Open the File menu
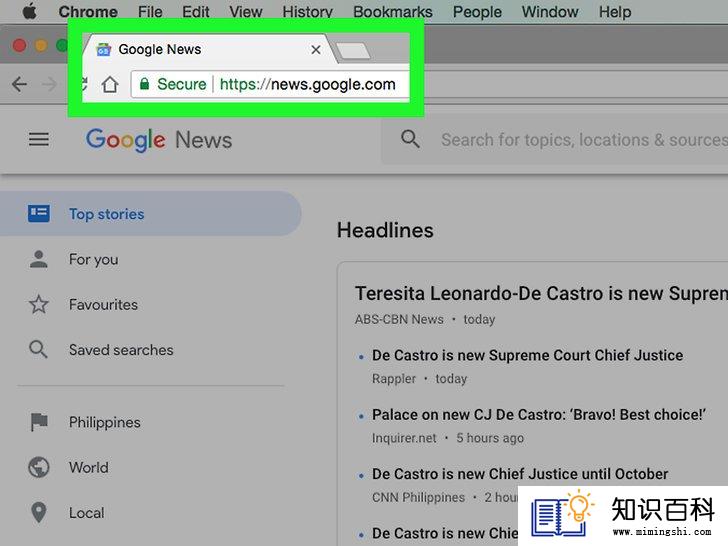Image resolution: width=728 pixels, height=546 pixels. pos(150,12)
